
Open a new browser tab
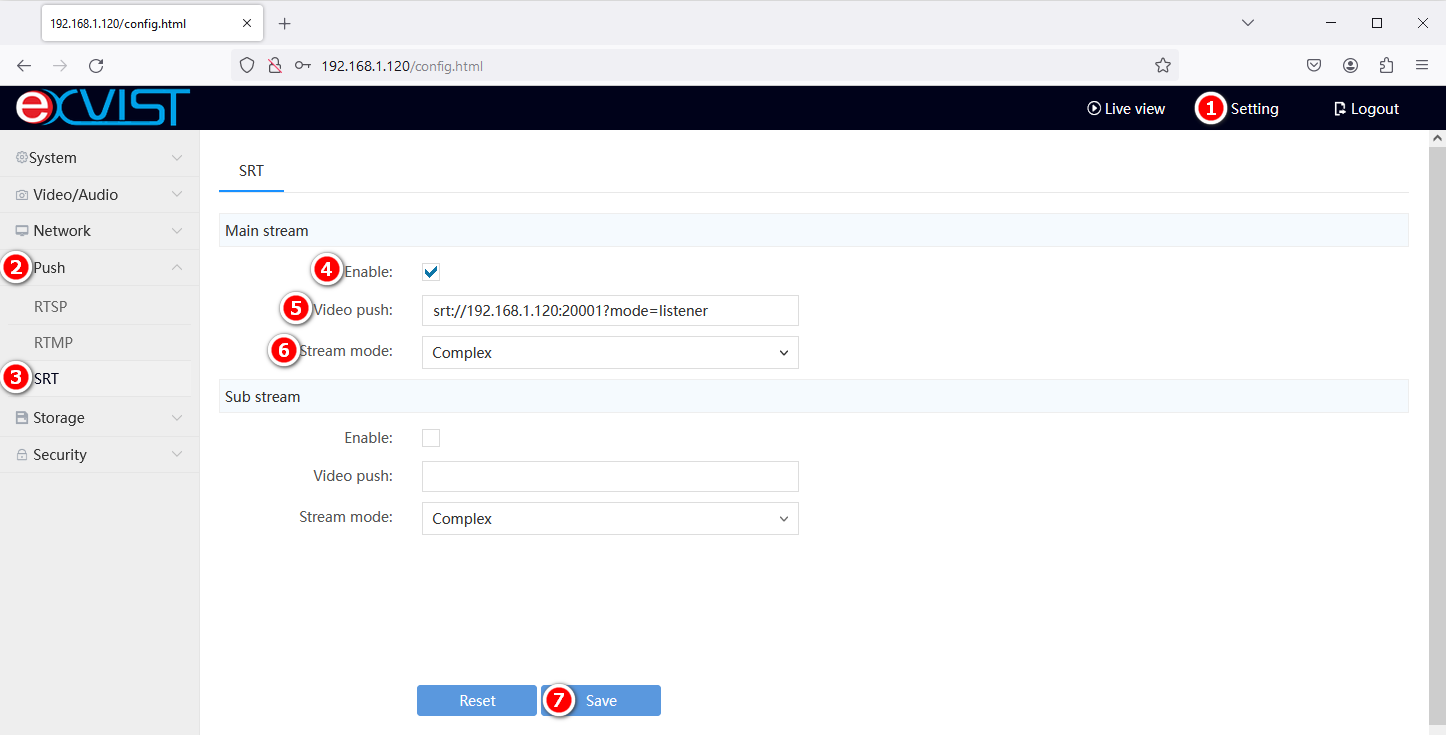point(285,24)
